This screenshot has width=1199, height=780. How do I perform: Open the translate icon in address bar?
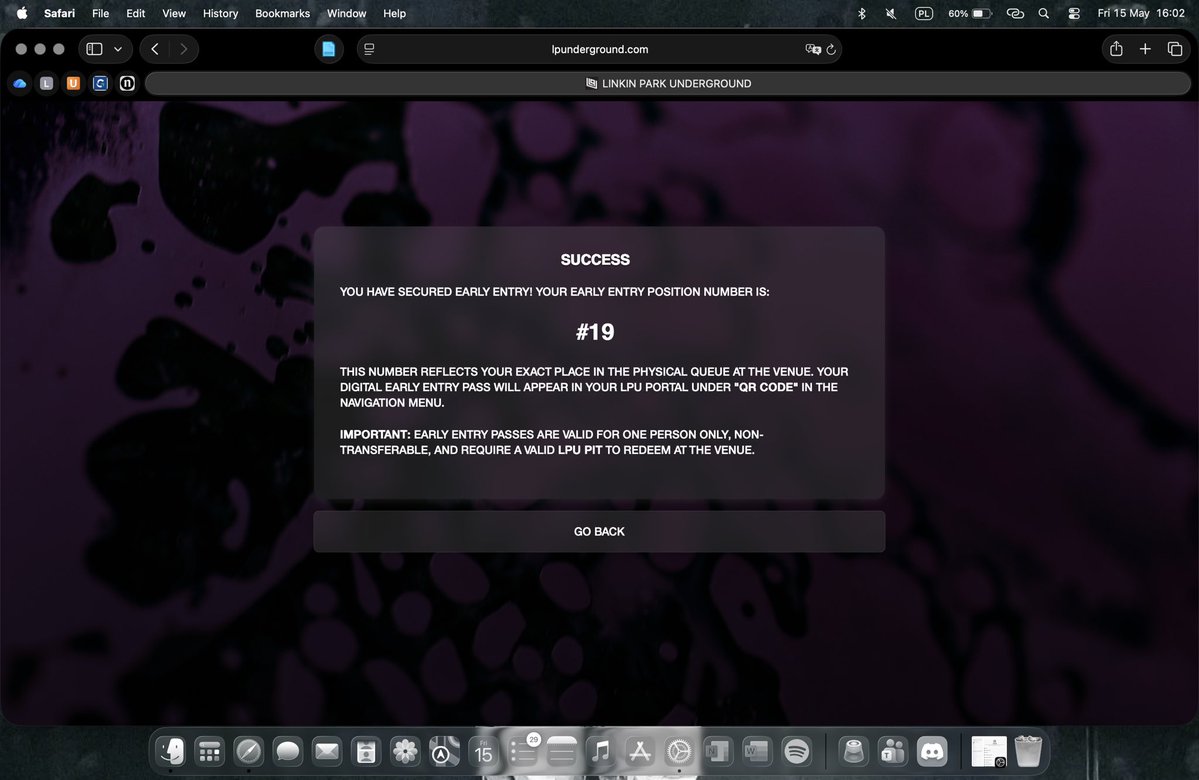pyautogui.click(x=812, y=49)
